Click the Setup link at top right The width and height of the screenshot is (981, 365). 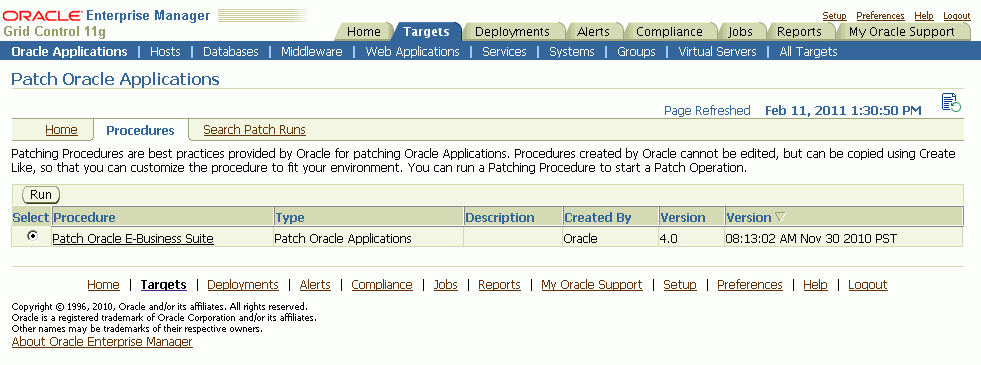pyautogui.click(x=834, y=16)
